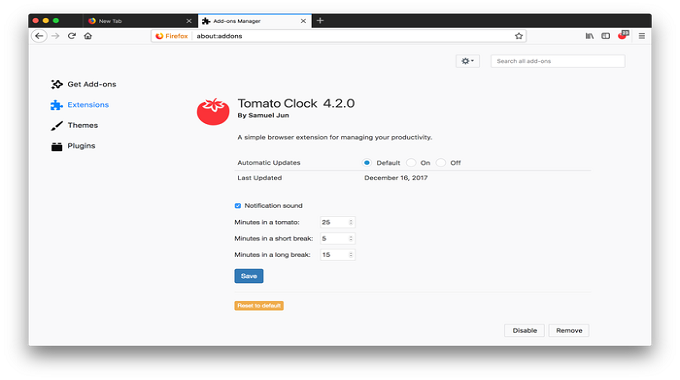The width and height of the screenshot is (680, 380).
Task: Show the sidebars toolbar icon
Action: 606,36
